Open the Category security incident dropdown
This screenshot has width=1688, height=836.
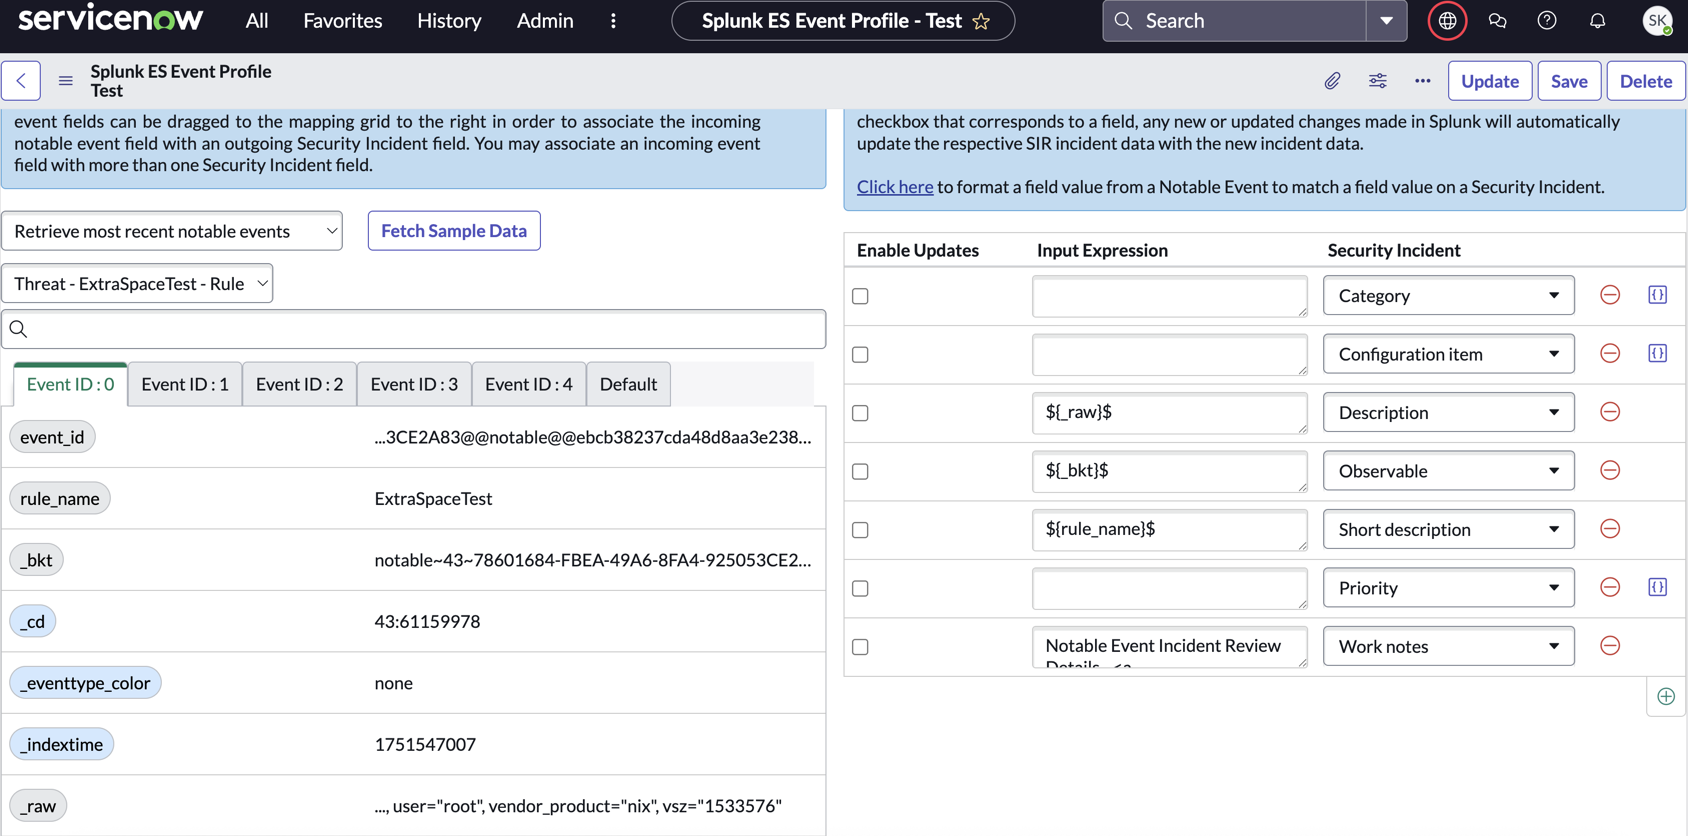(1448, 296)
